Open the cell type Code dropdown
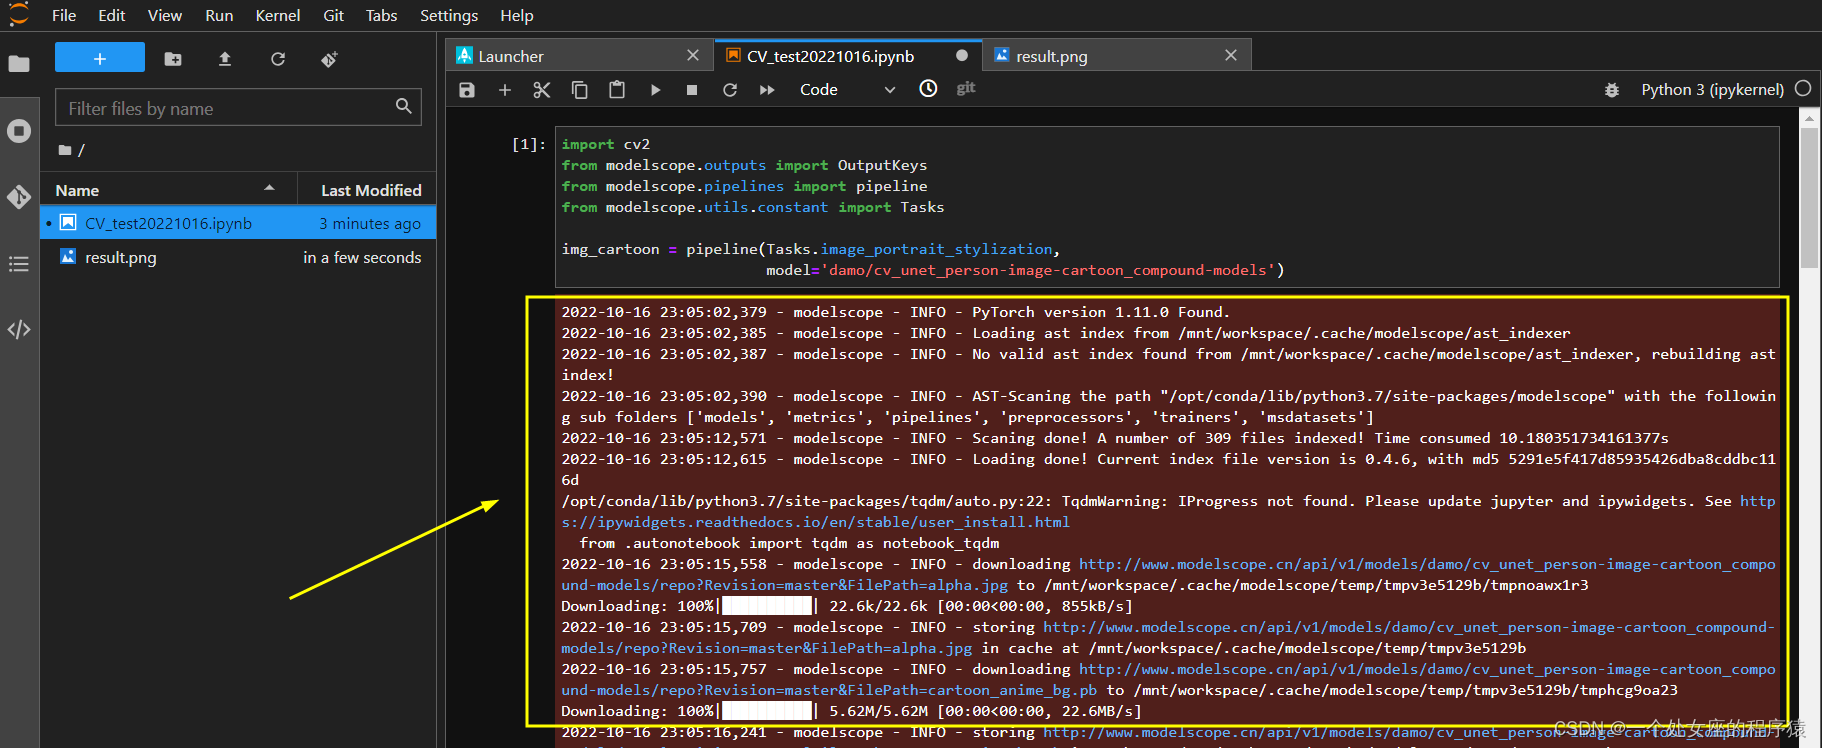1822x748 pixels. point(847,90)
